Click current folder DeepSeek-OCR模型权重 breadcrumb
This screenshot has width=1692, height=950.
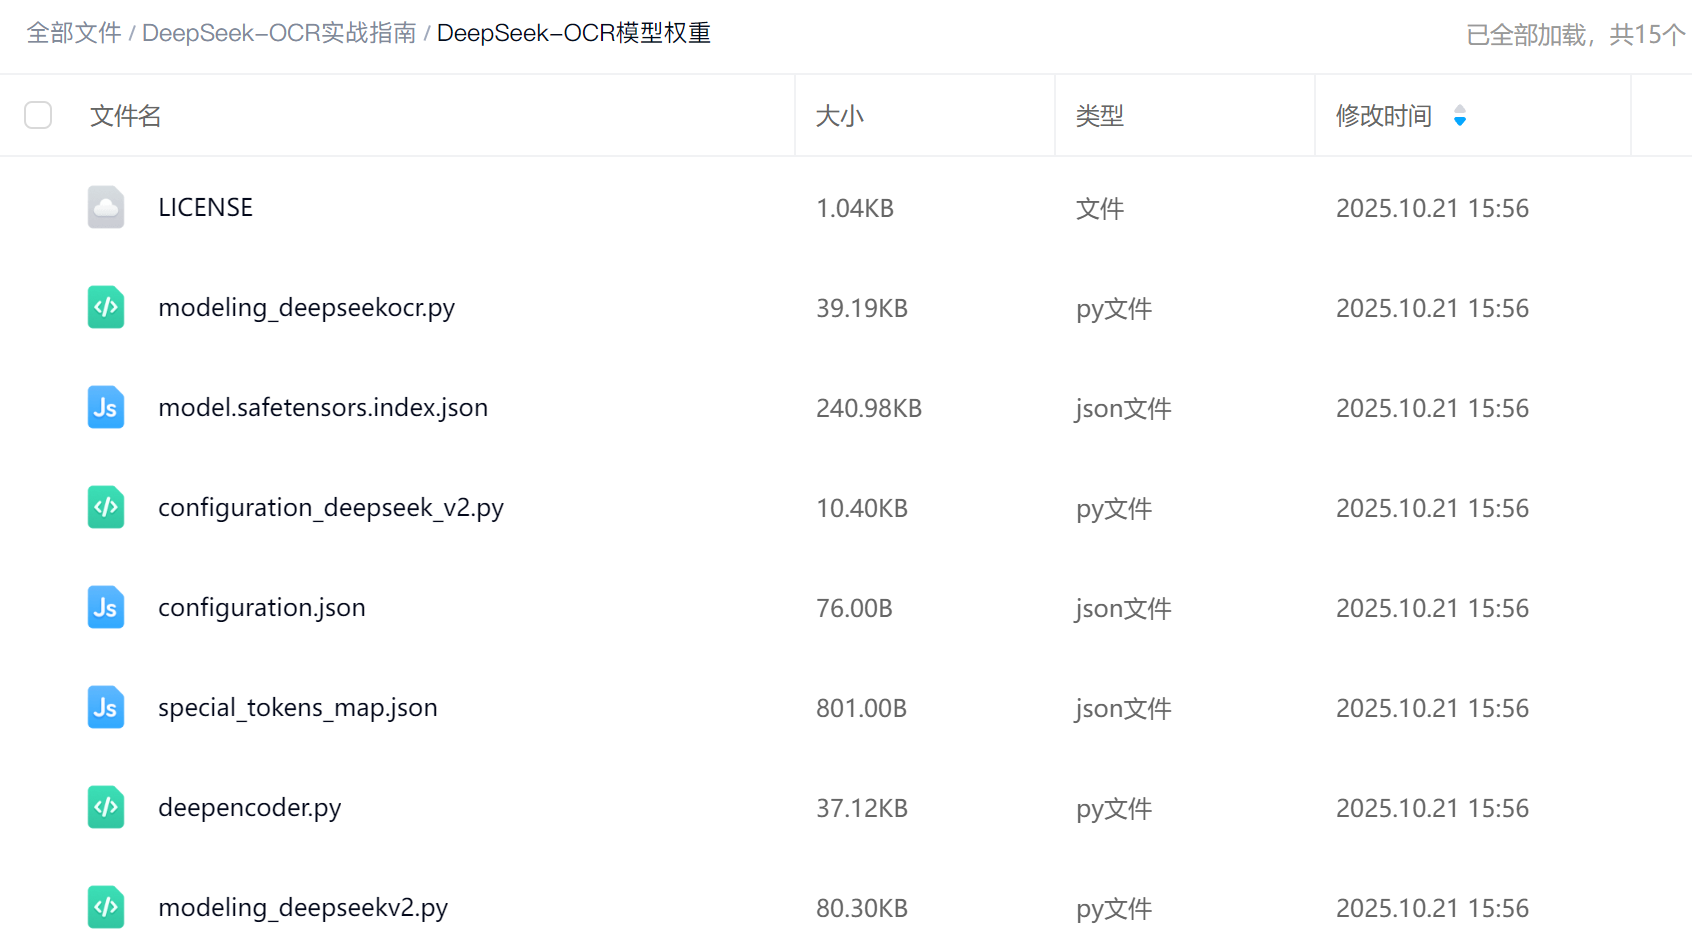click(x=574, y=33)
